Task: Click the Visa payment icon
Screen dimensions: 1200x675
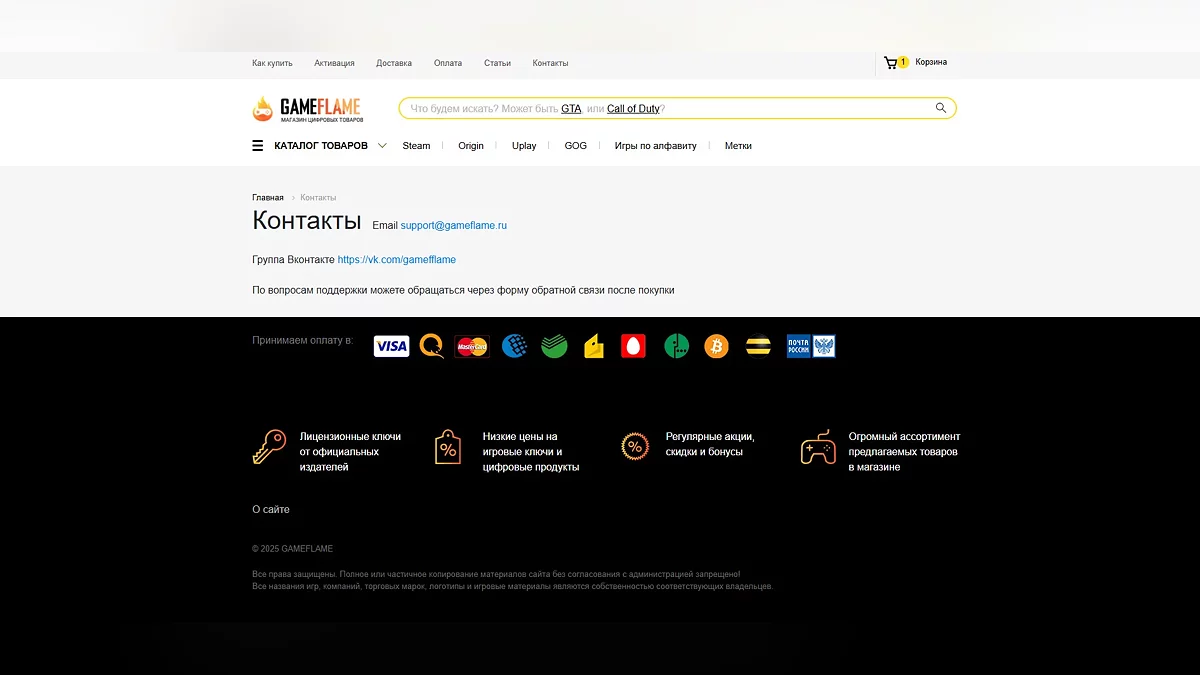Action: click(391, 346)
